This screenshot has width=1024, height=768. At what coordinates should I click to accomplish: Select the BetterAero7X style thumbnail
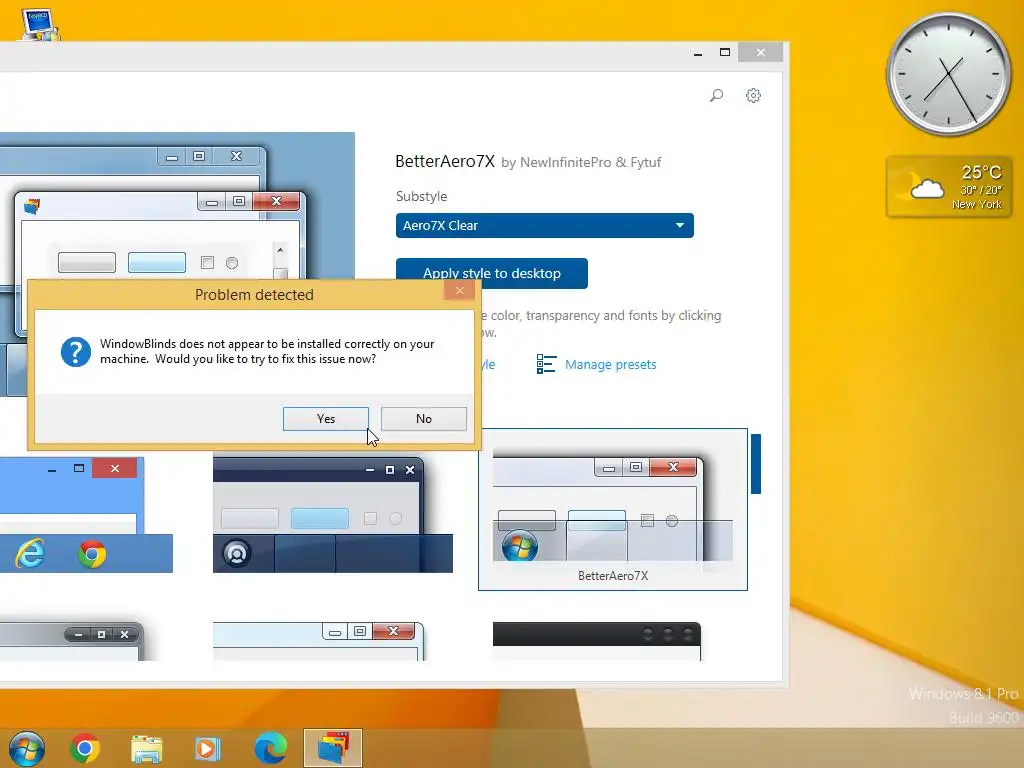click(x=613, y=509)
